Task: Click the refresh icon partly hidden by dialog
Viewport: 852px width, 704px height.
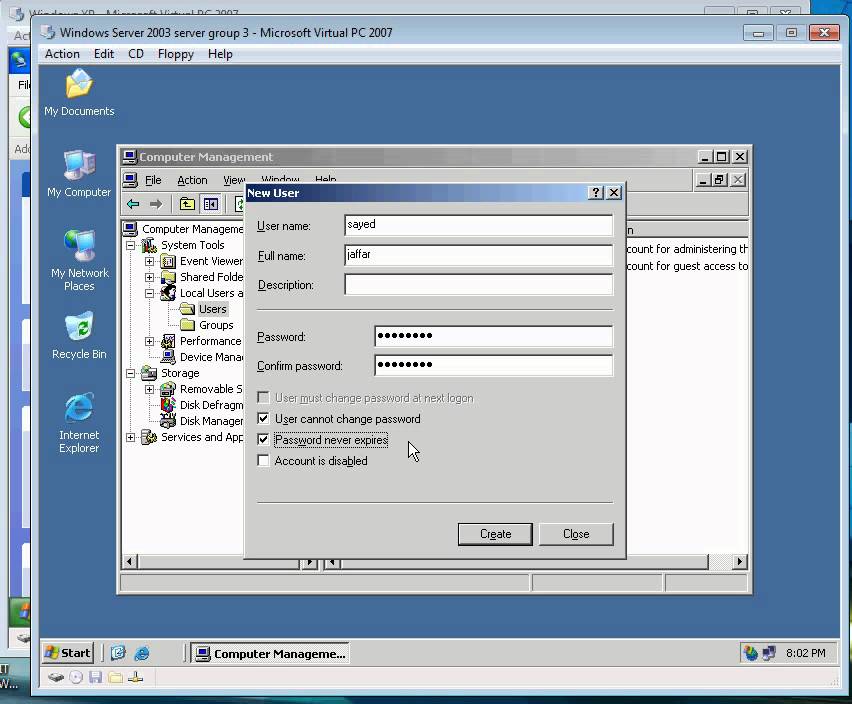Action: [x=239, y=204]
